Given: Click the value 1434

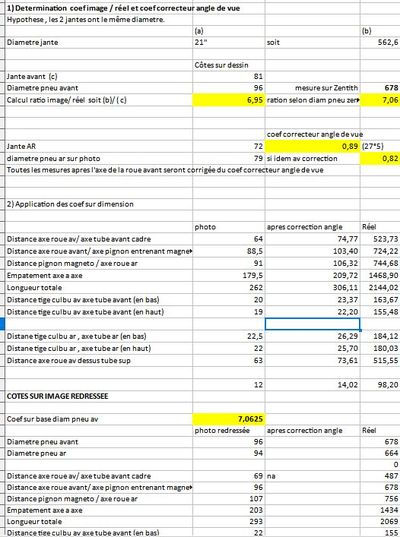Looking at the screenshot, I should tap(380, 510).
